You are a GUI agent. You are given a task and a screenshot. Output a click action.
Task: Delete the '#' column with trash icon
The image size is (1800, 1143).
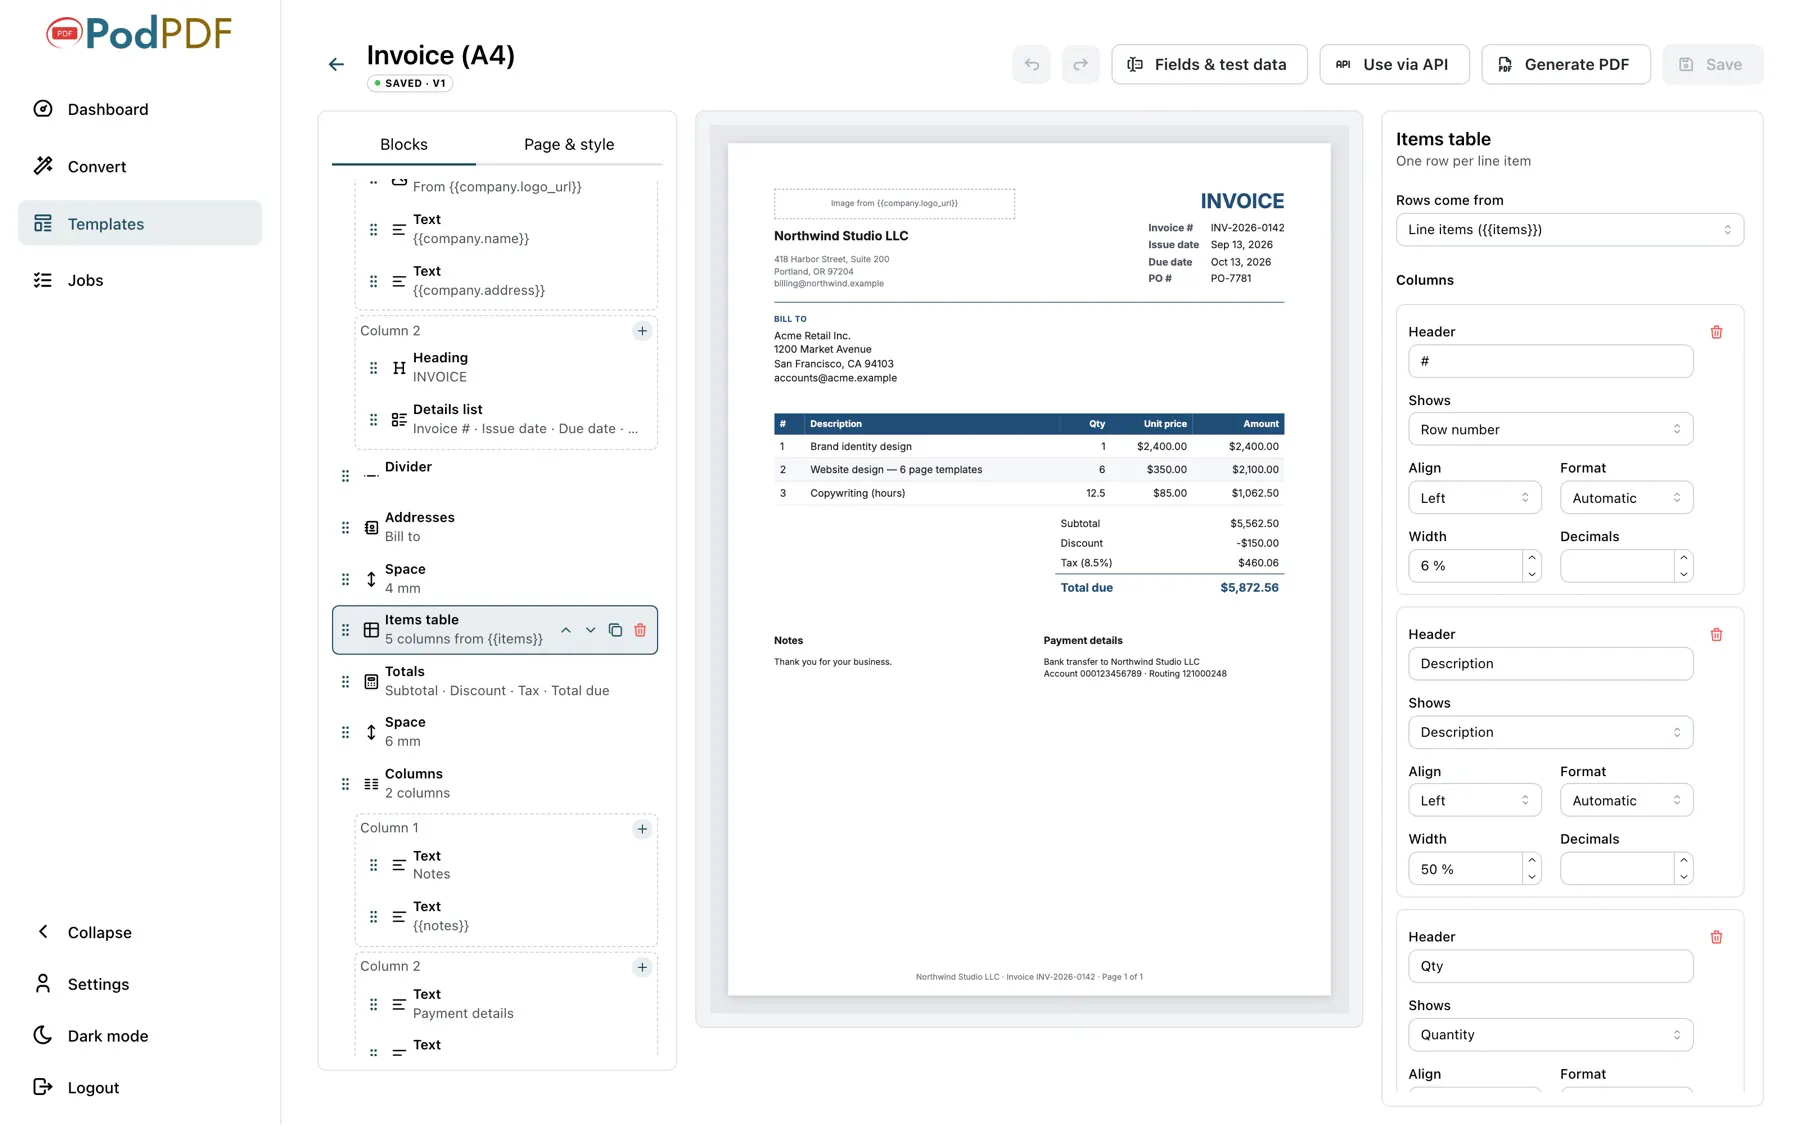click(x=1716, y=333)
